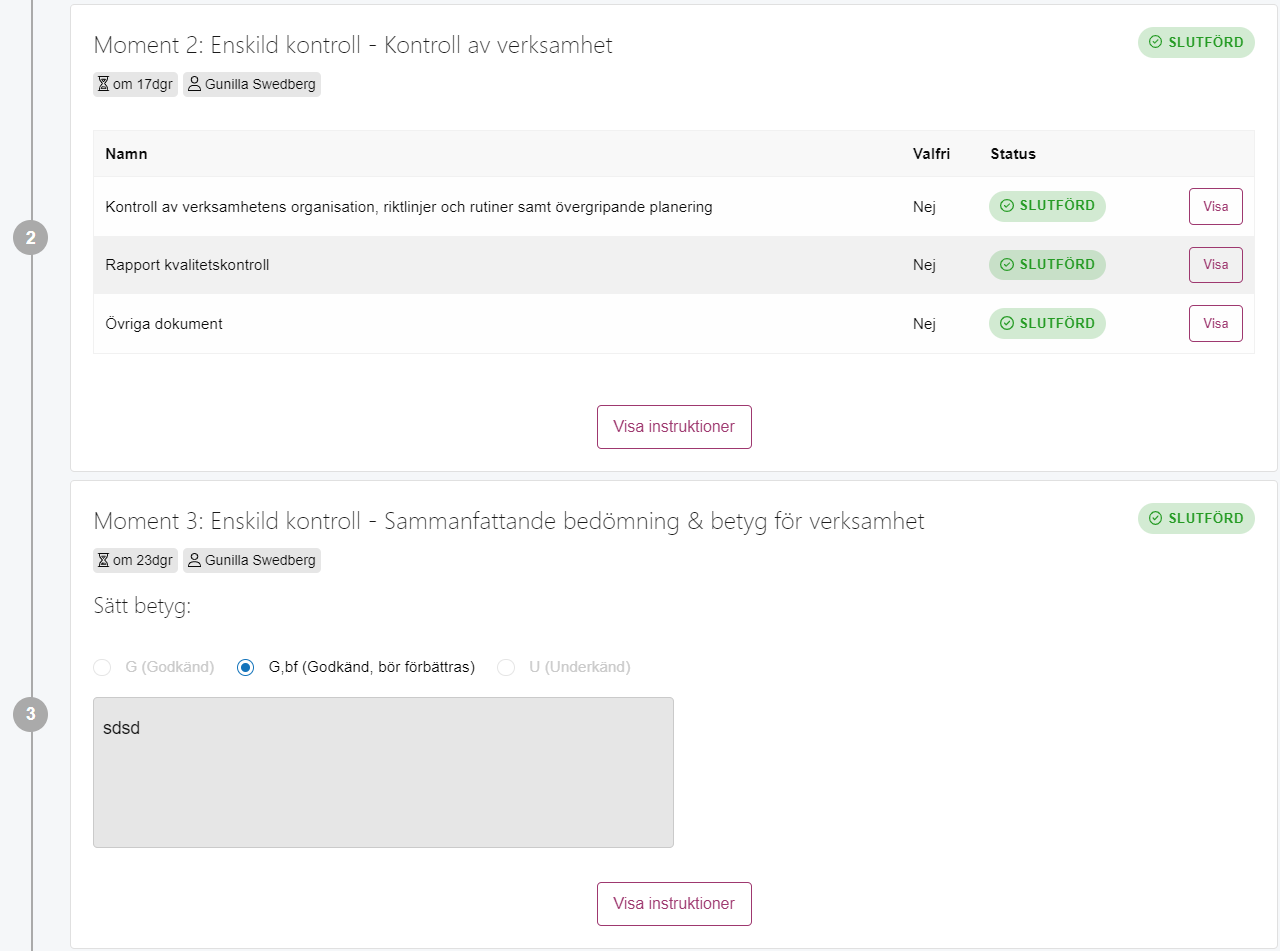
Task: Click hourglass icon next to om 23dgr
Action: point(103,560)
